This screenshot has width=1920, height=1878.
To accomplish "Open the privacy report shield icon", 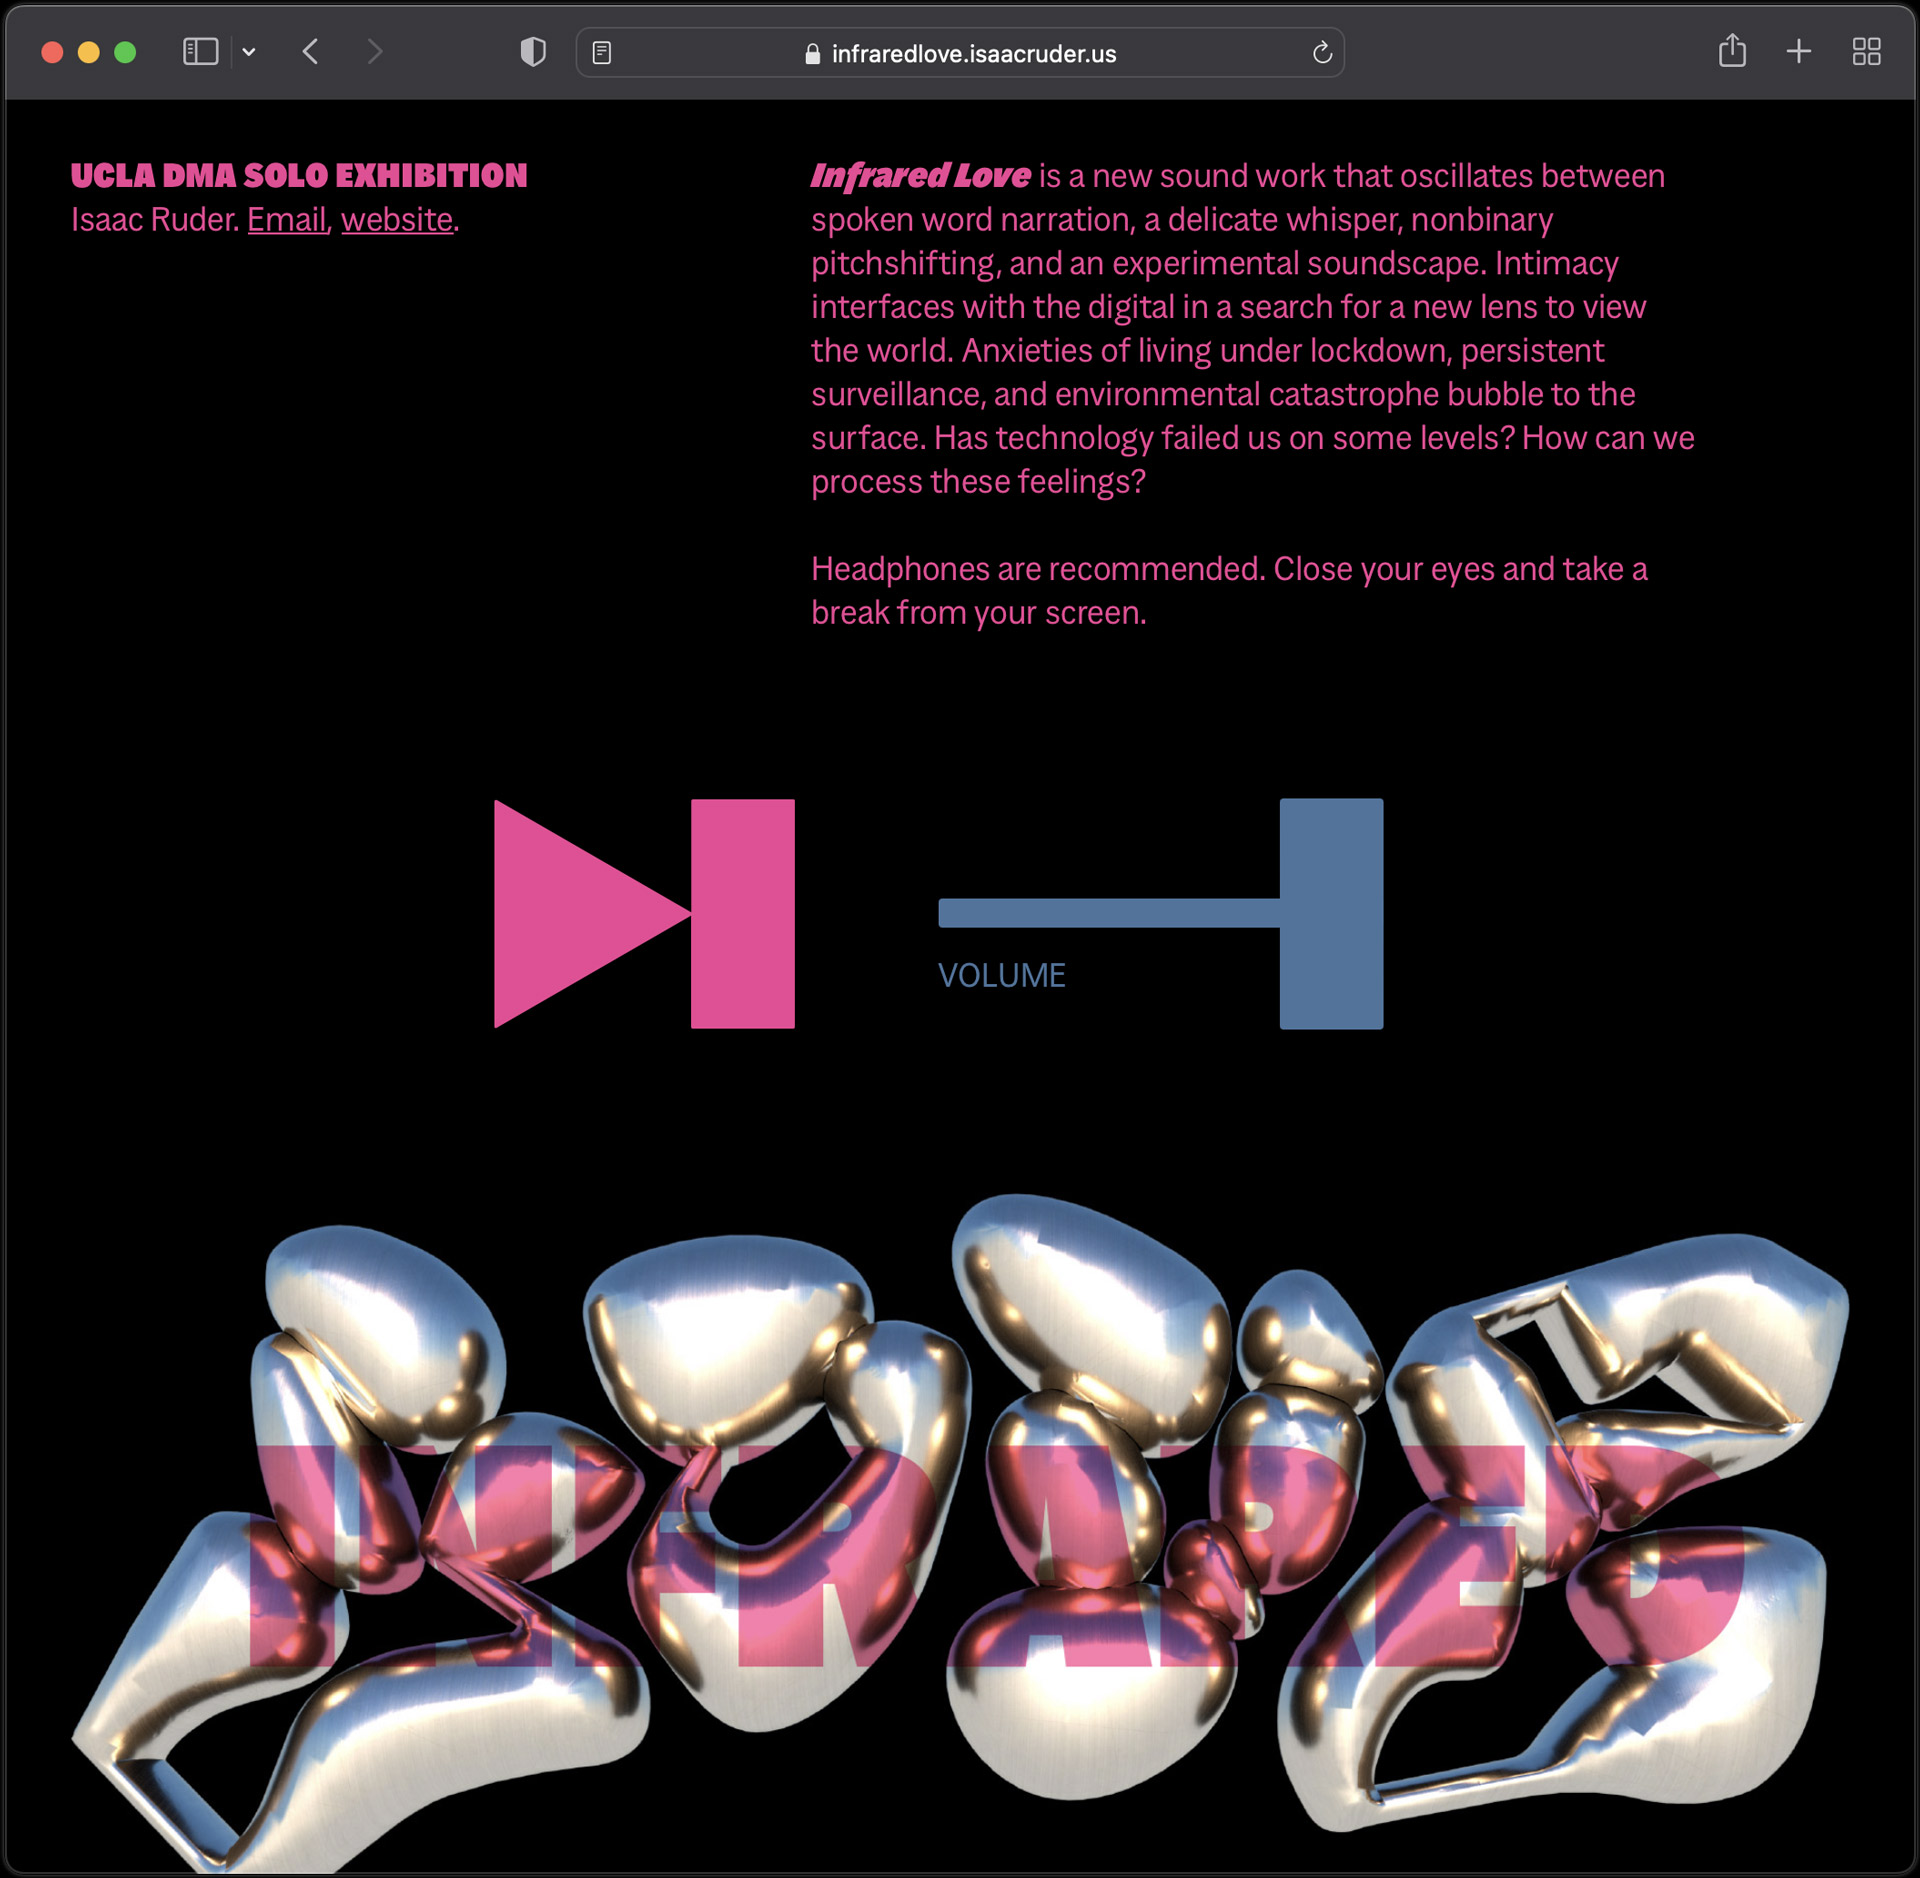I will click(533, 52).
